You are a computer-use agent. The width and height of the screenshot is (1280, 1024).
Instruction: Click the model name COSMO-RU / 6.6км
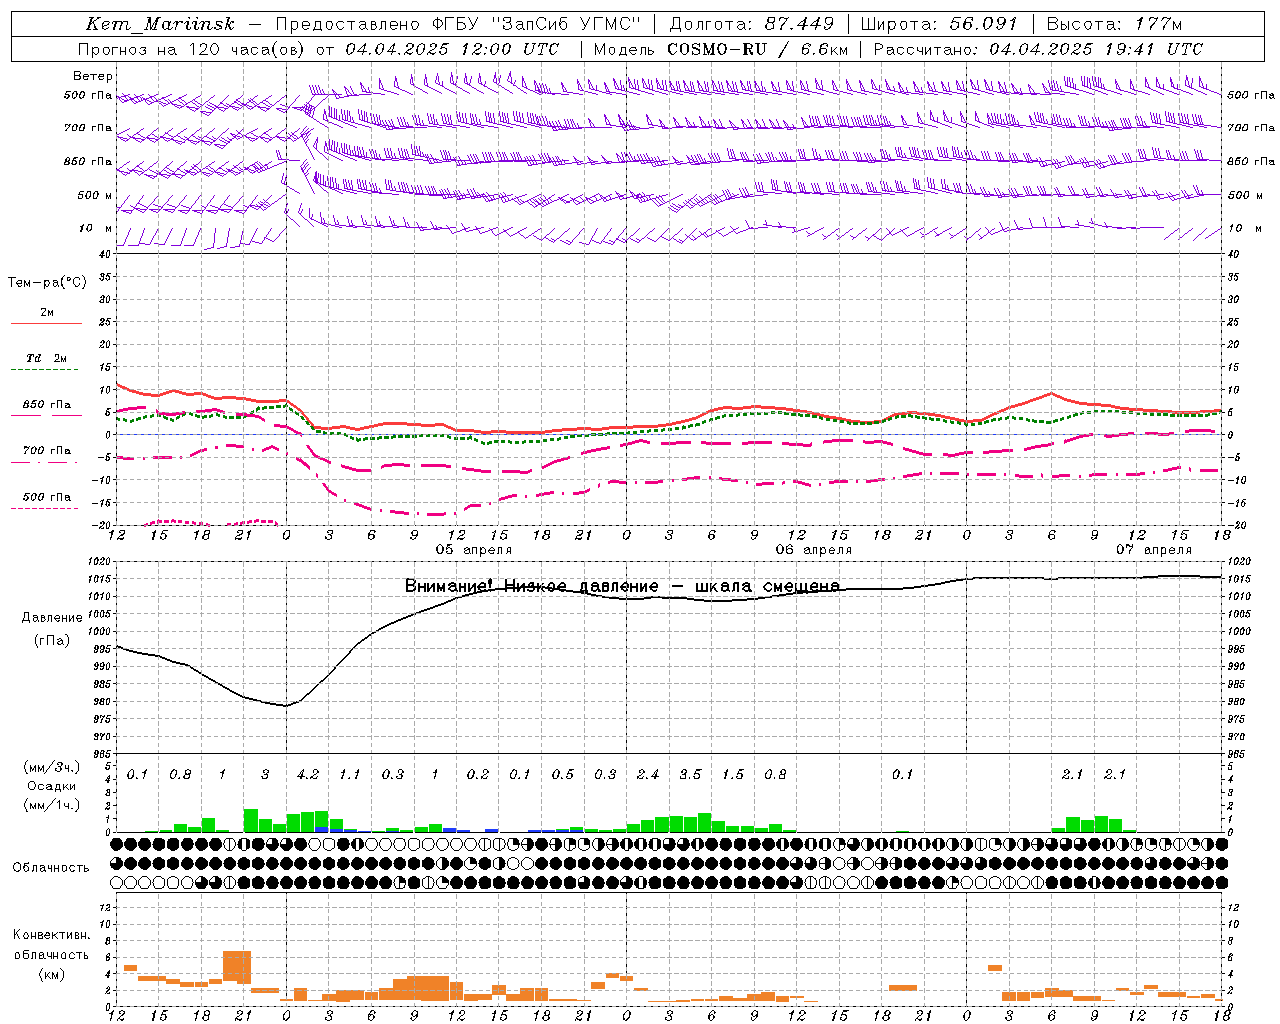[x=757, y=49]
